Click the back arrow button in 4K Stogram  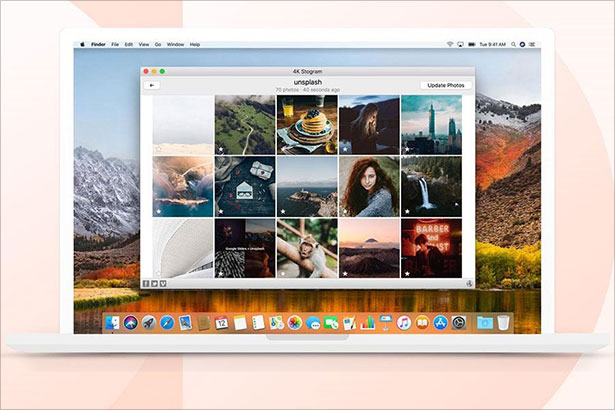tap(153, 86)
